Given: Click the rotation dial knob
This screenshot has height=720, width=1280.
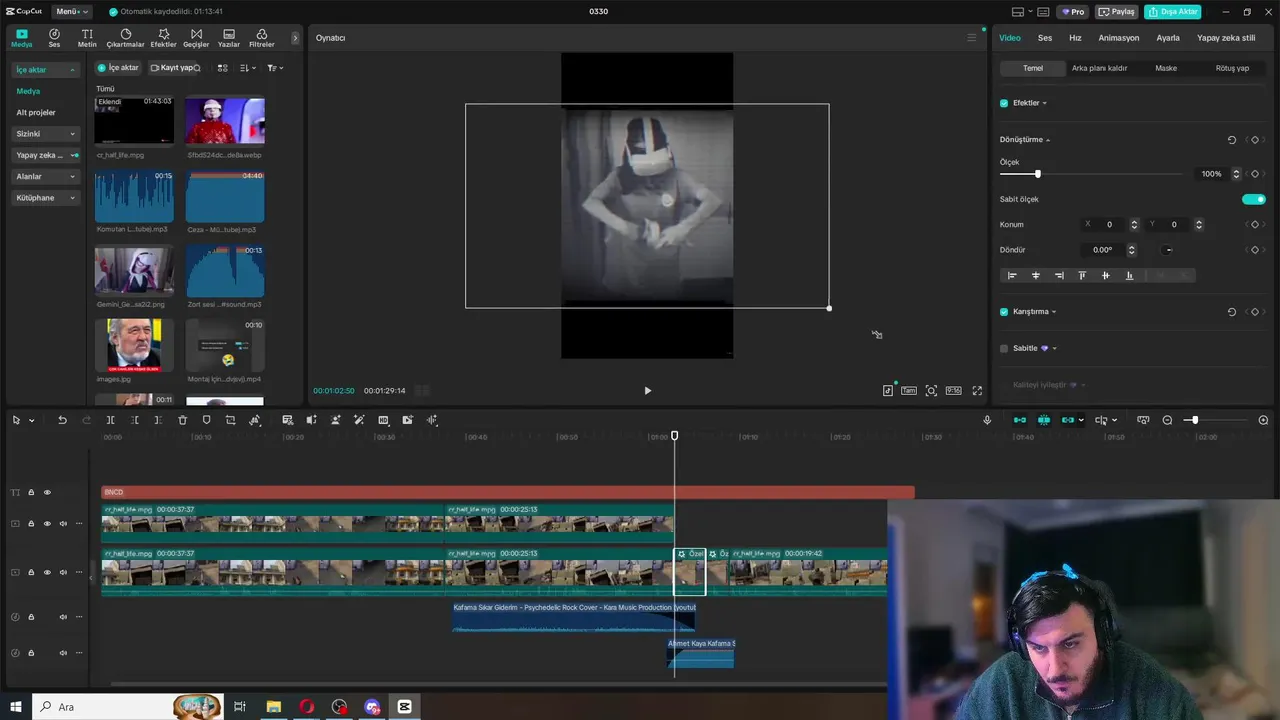Looking at the screenshot, I should click(x=1167, y=250).
